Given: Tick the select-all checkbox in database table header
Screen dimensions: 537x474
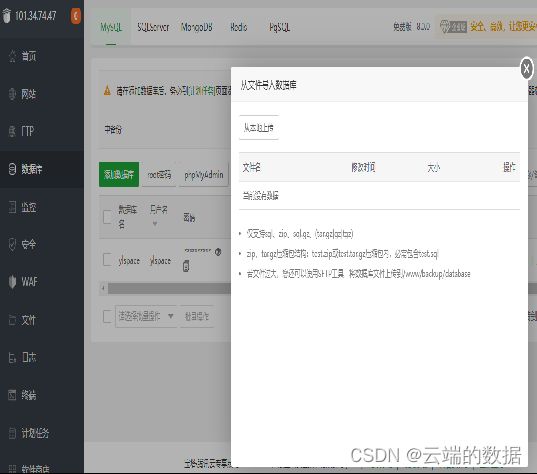Looking at the screenshot, I should pos(107,216).
